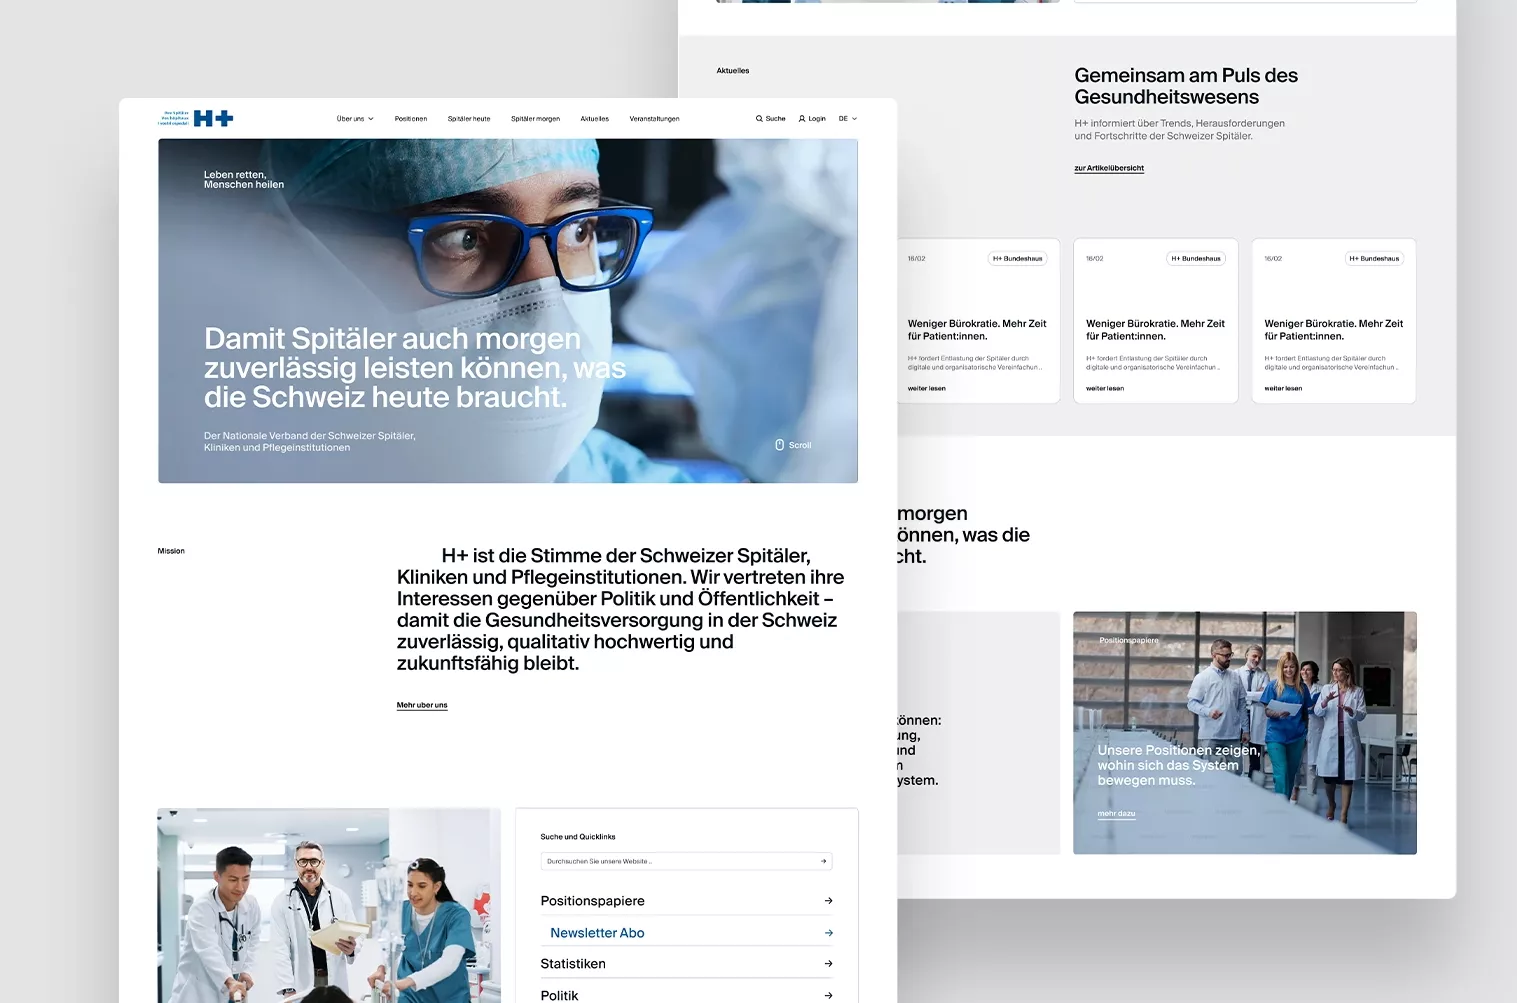The height and width of the screenshot is (1003, 1517).
Task: Click mehr dazu on the Positionspapiere card
Action: click(x=1116, y=814)
